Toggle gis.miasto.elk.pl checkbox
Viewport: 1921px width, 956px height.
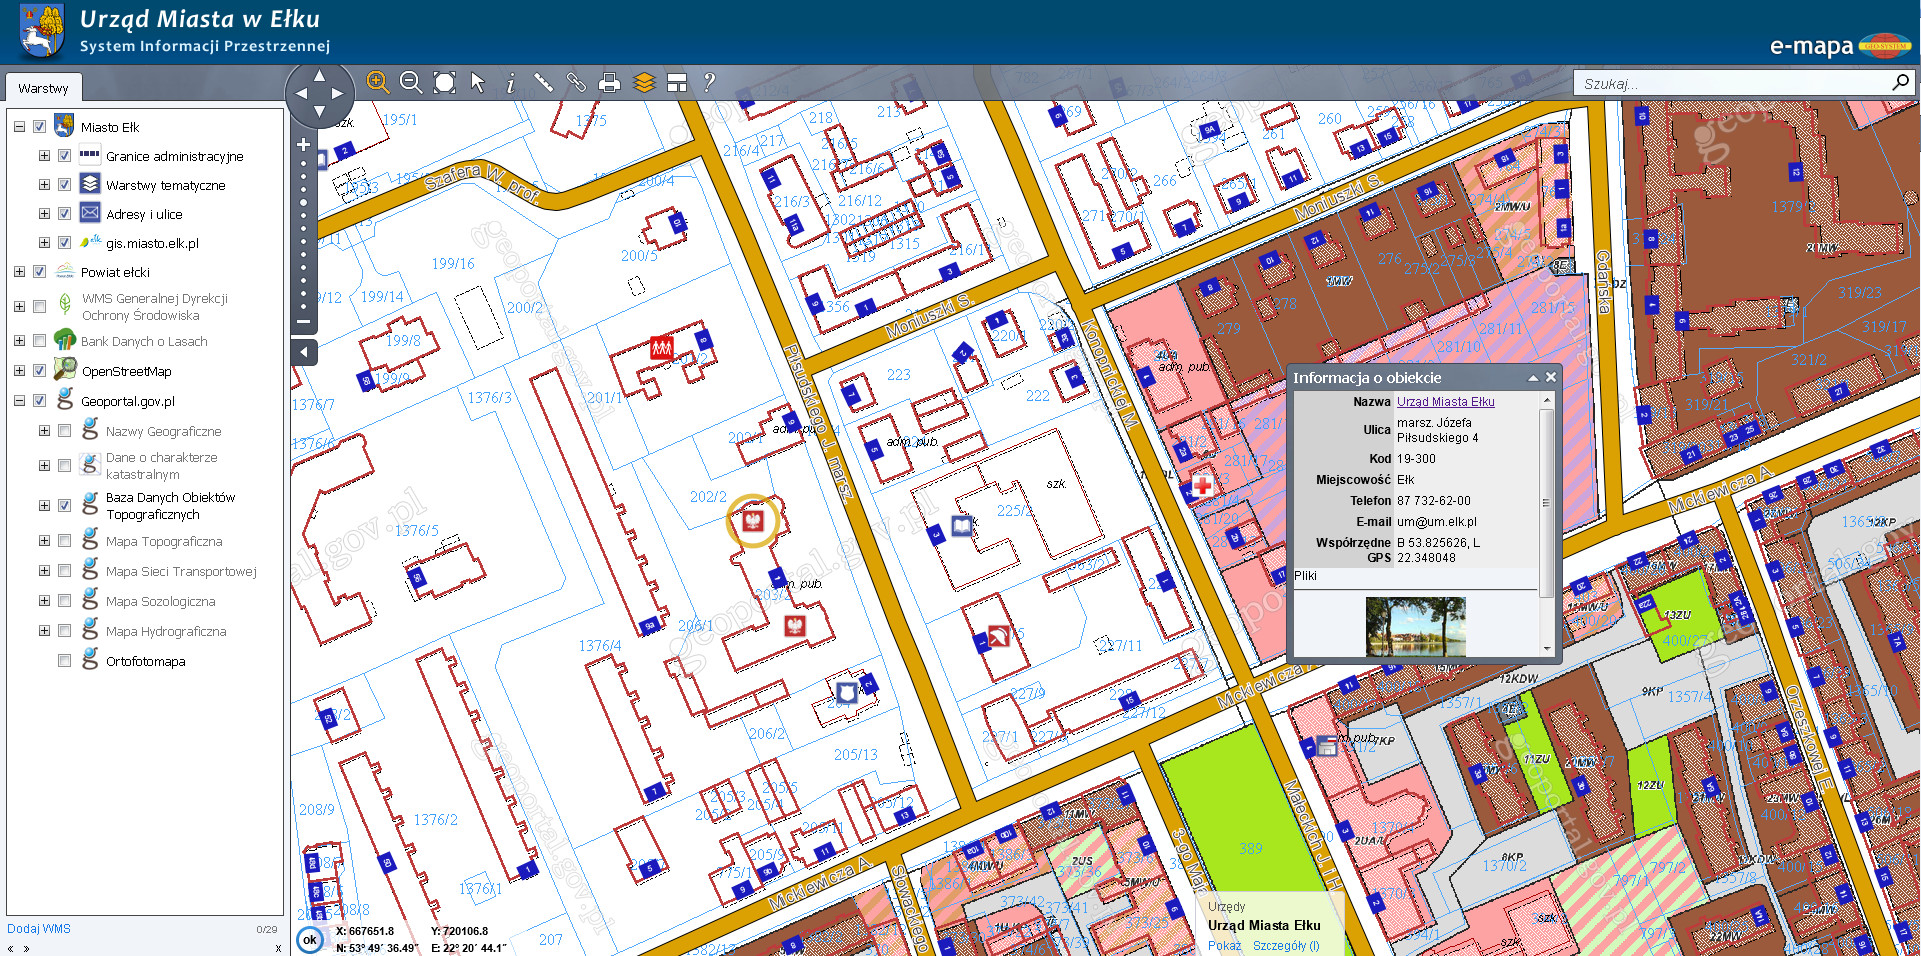[x=64, y=243]
